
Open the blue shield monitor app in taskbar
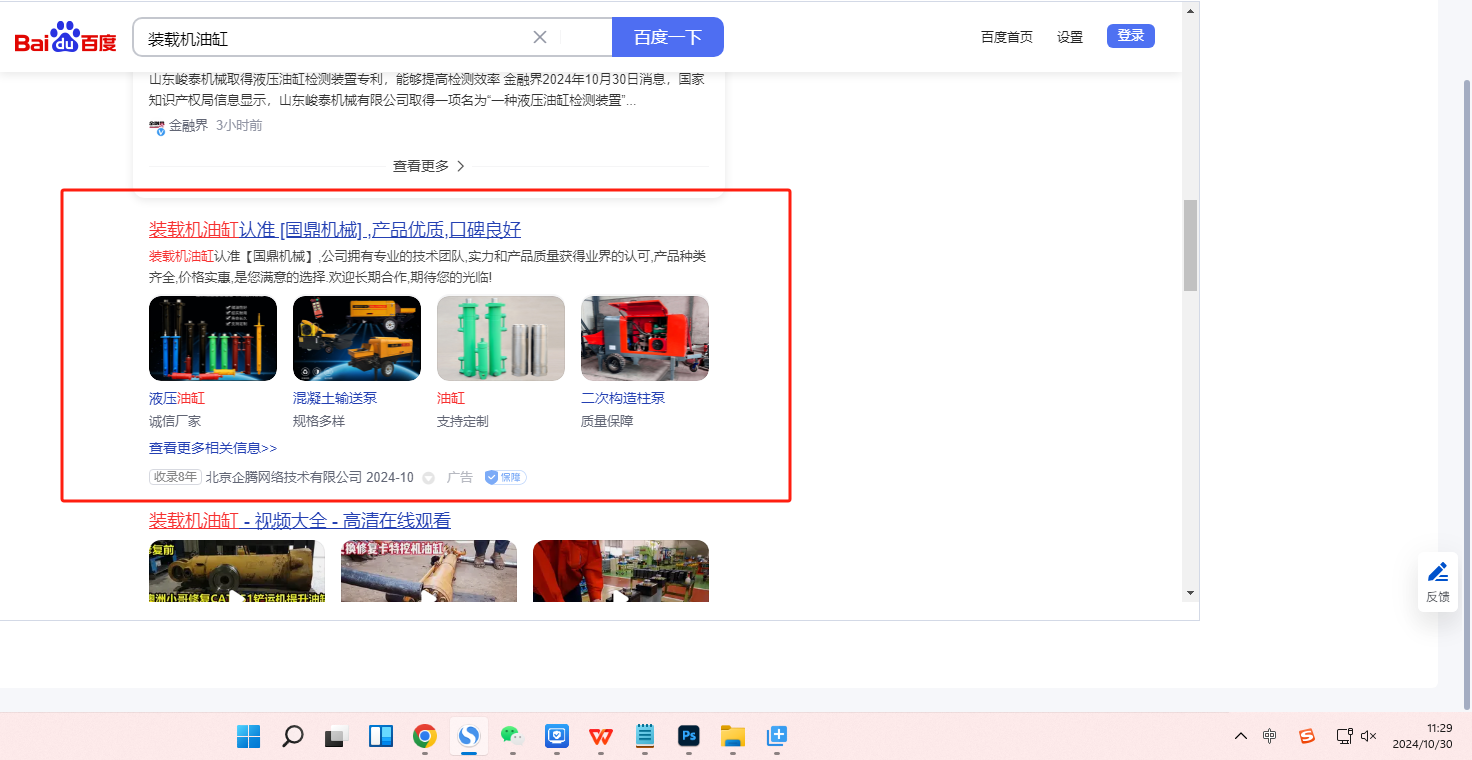tap(557, 737)
